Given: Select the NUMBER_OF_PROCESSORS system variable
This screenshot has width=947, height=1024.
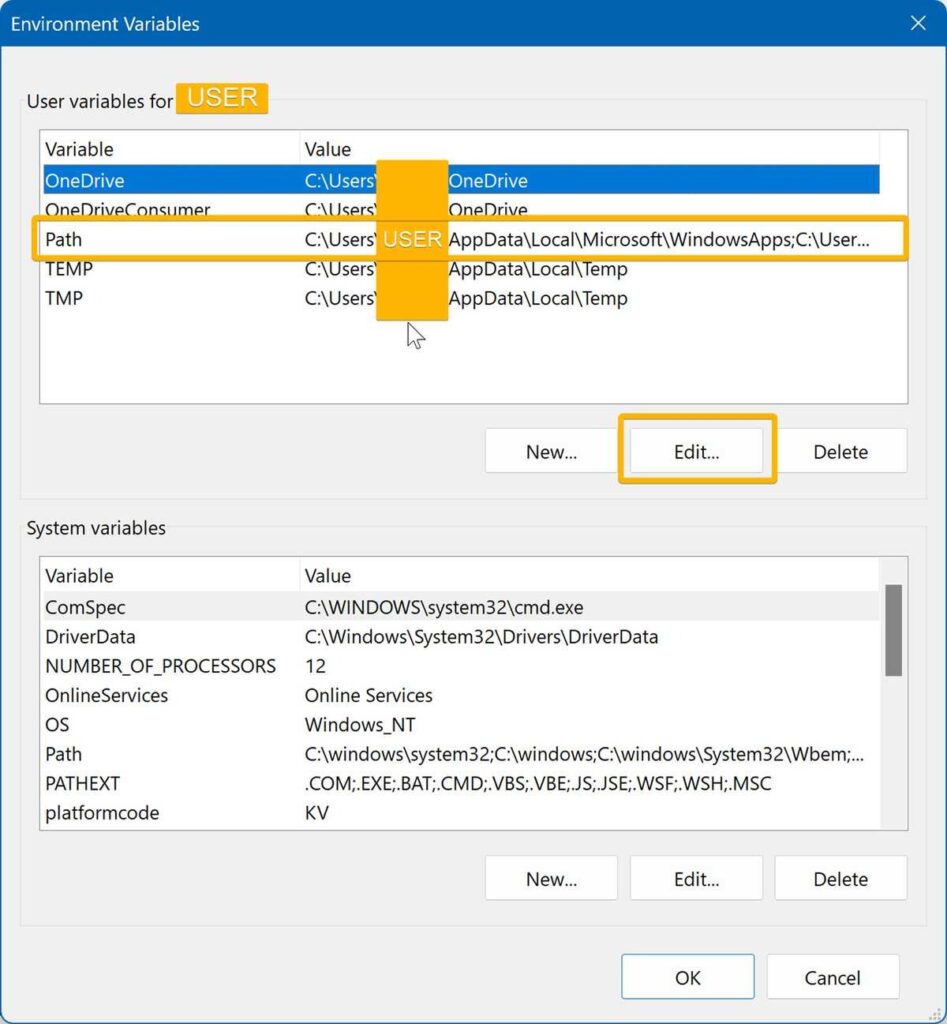Looking at the screenshot, I should coord(461,665).
